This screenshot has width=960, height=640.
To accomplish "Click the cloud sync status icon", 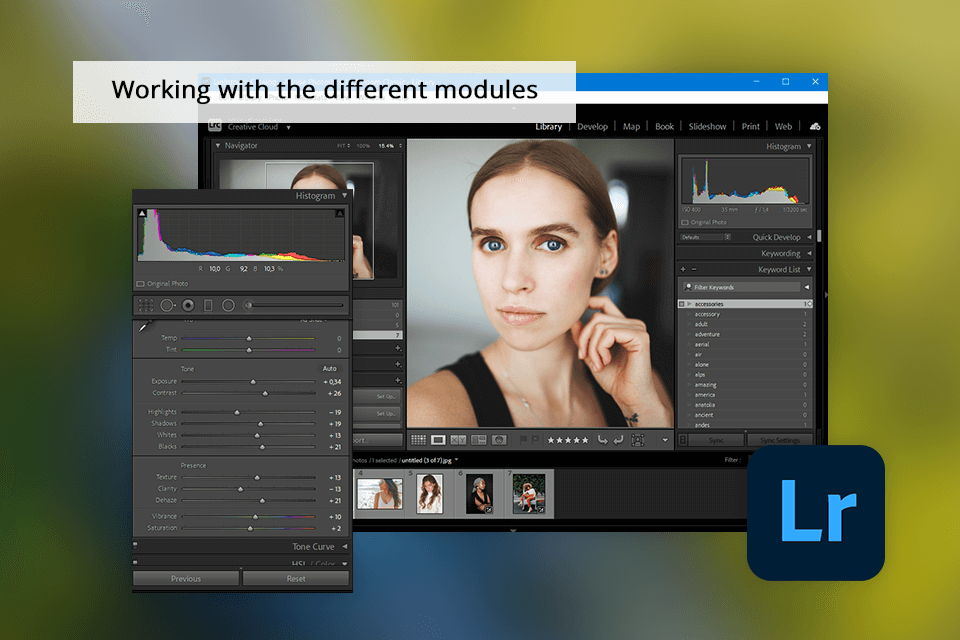I will (x=815, y=126).
